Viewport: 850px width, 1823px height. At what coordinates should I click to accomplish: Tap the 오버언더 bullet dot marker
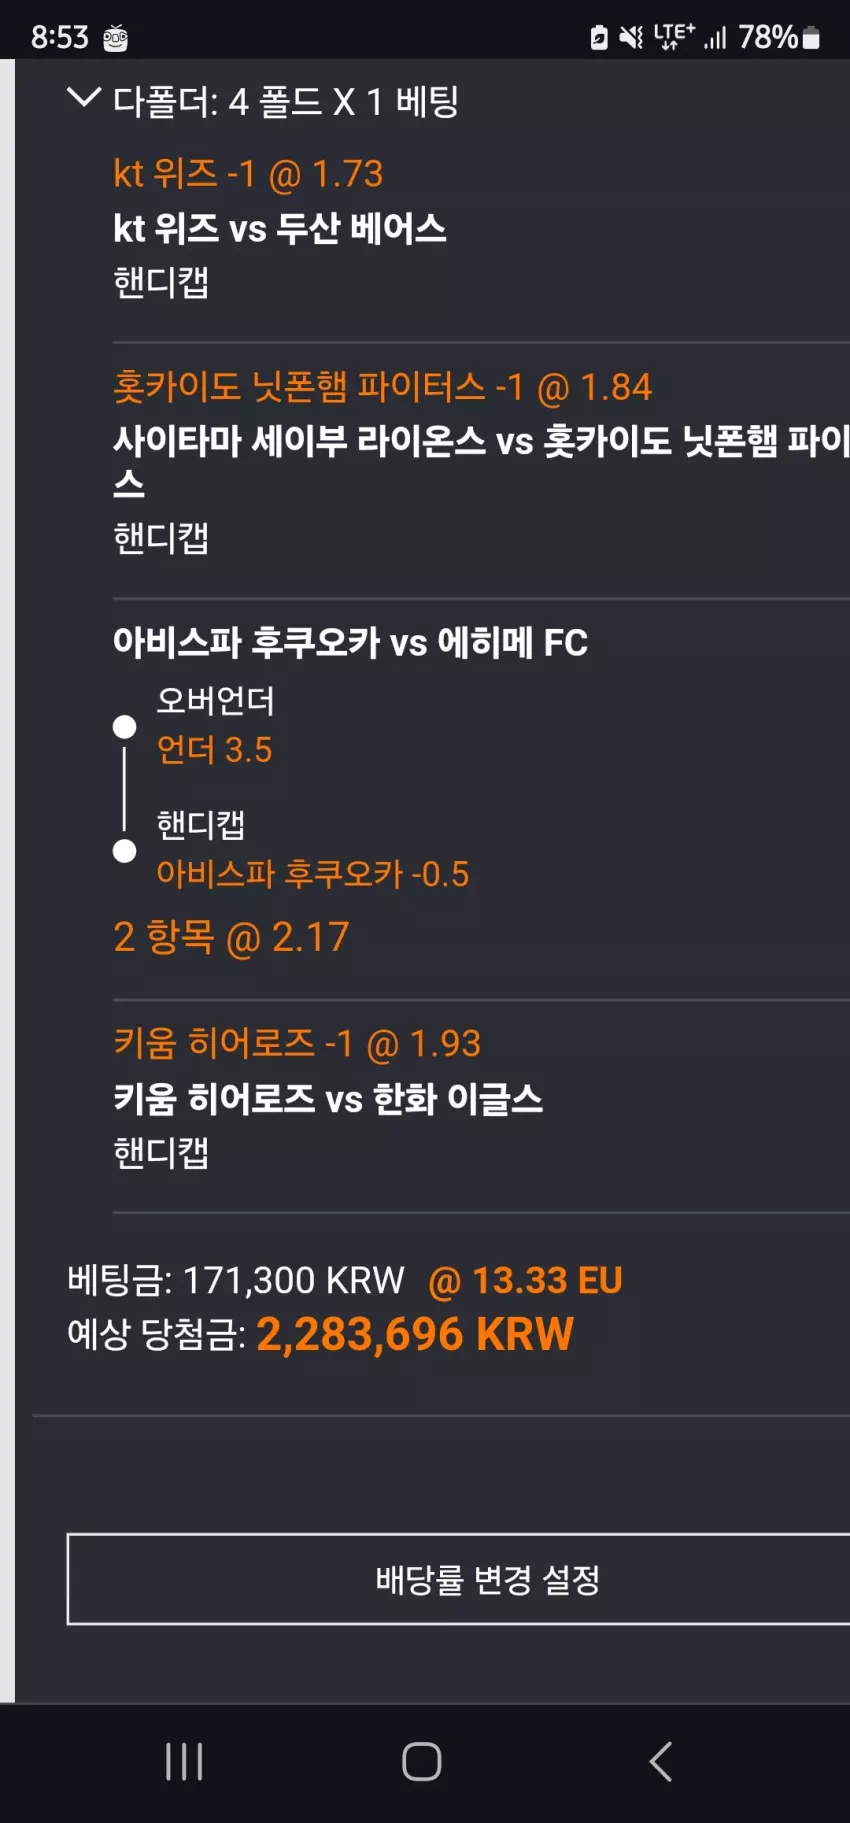click(x=124, y=727)
